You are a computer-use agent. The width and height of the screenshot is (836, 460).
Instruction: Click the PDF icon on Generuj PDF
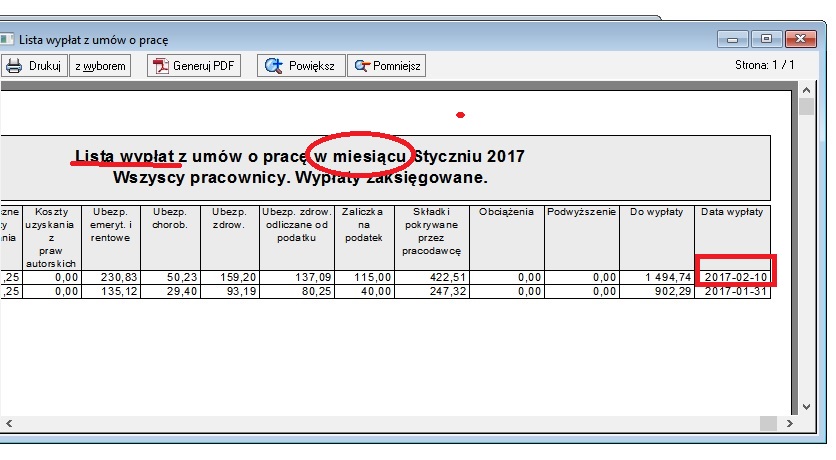[160, 66]
